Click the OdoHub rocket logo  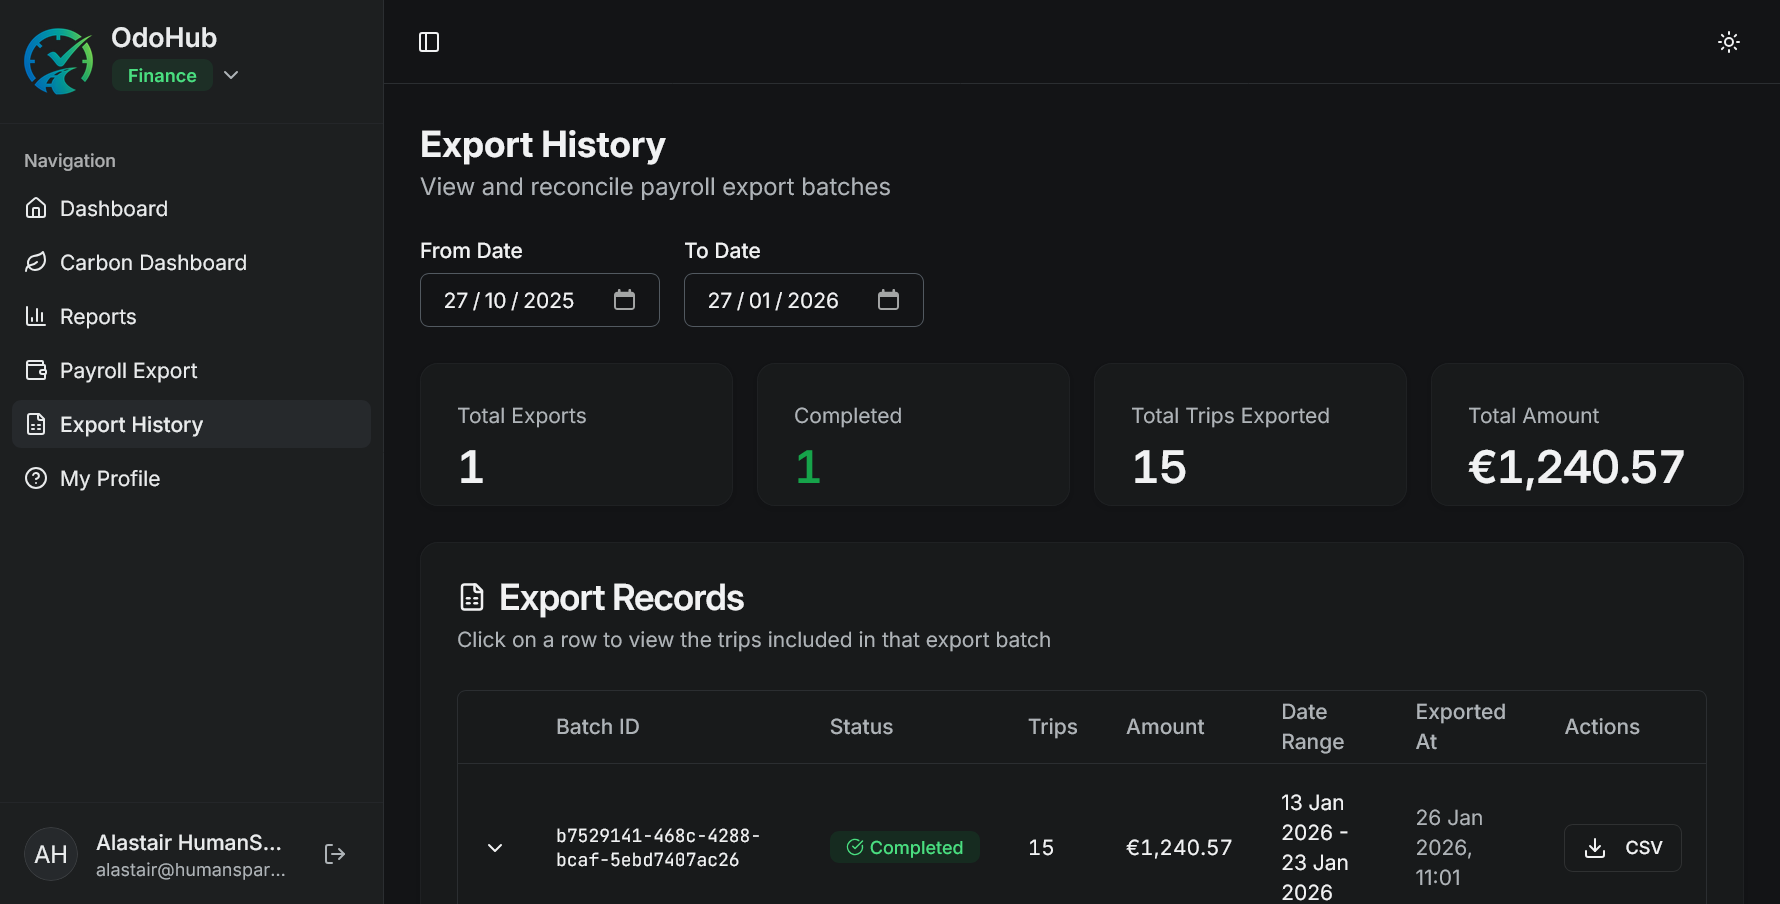59,60
